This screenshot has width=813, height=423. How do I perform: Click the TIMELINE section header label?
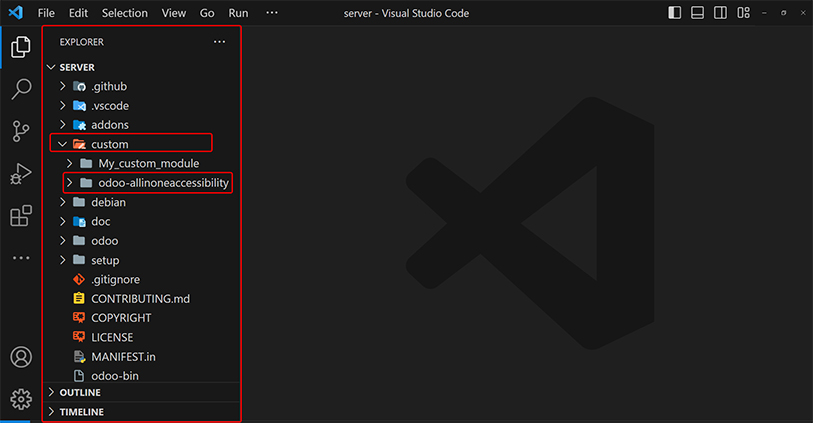[82, 412]
